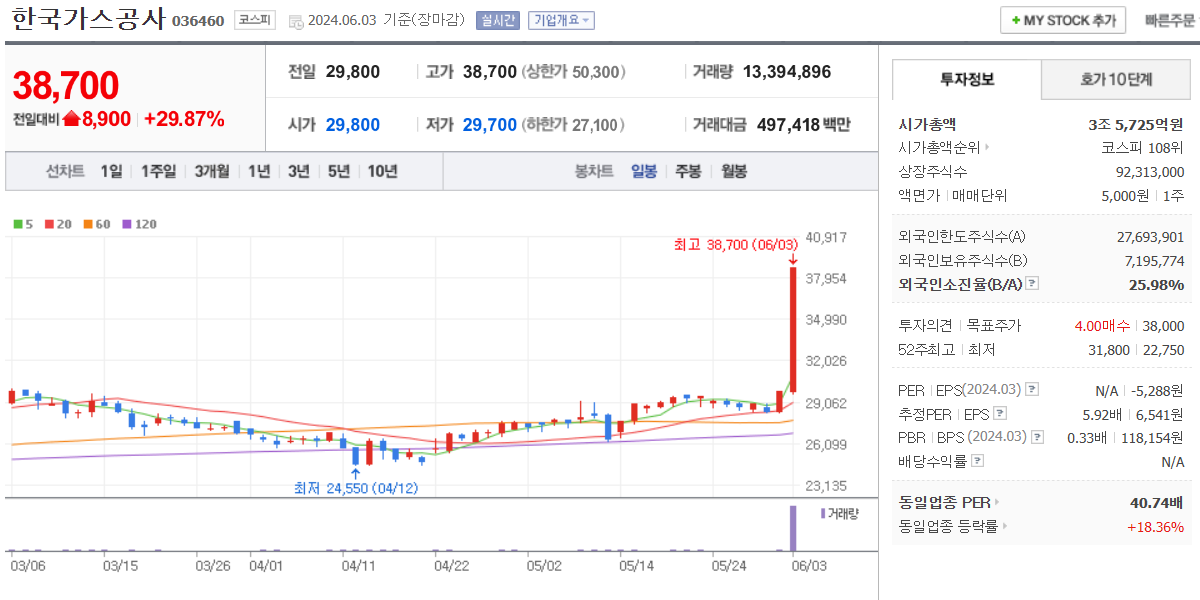Click the 동일업종 등락률 link
1200x600 pixels.
click(948, 526)
